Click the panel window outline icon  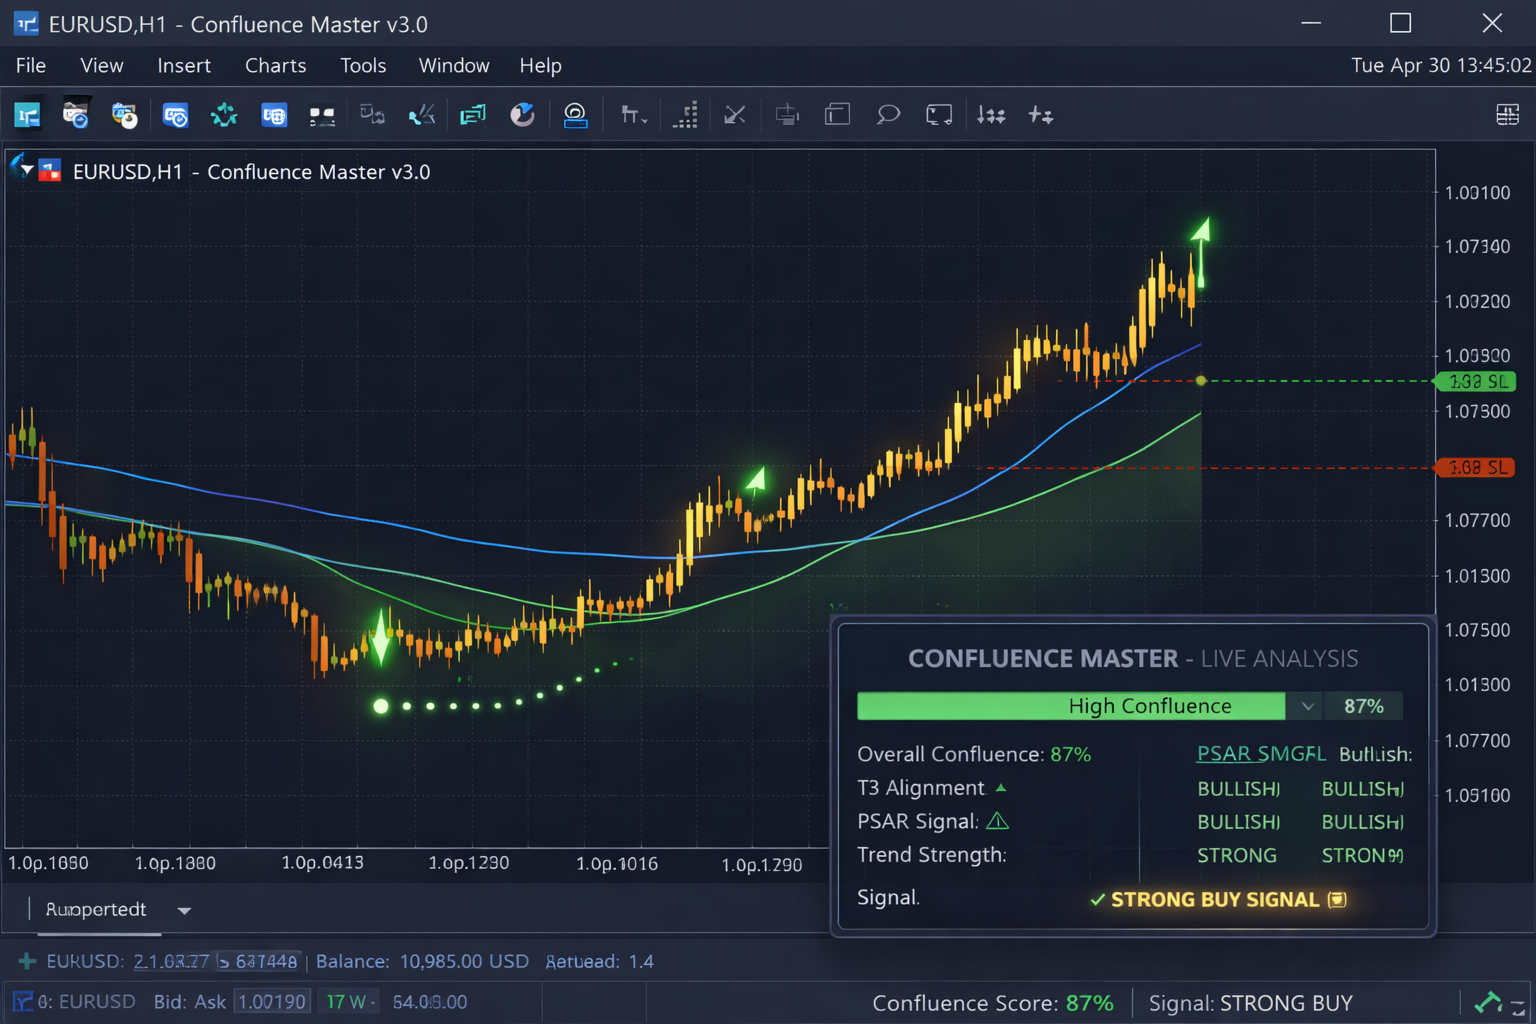pyautogui.click(x=837, y=115)
